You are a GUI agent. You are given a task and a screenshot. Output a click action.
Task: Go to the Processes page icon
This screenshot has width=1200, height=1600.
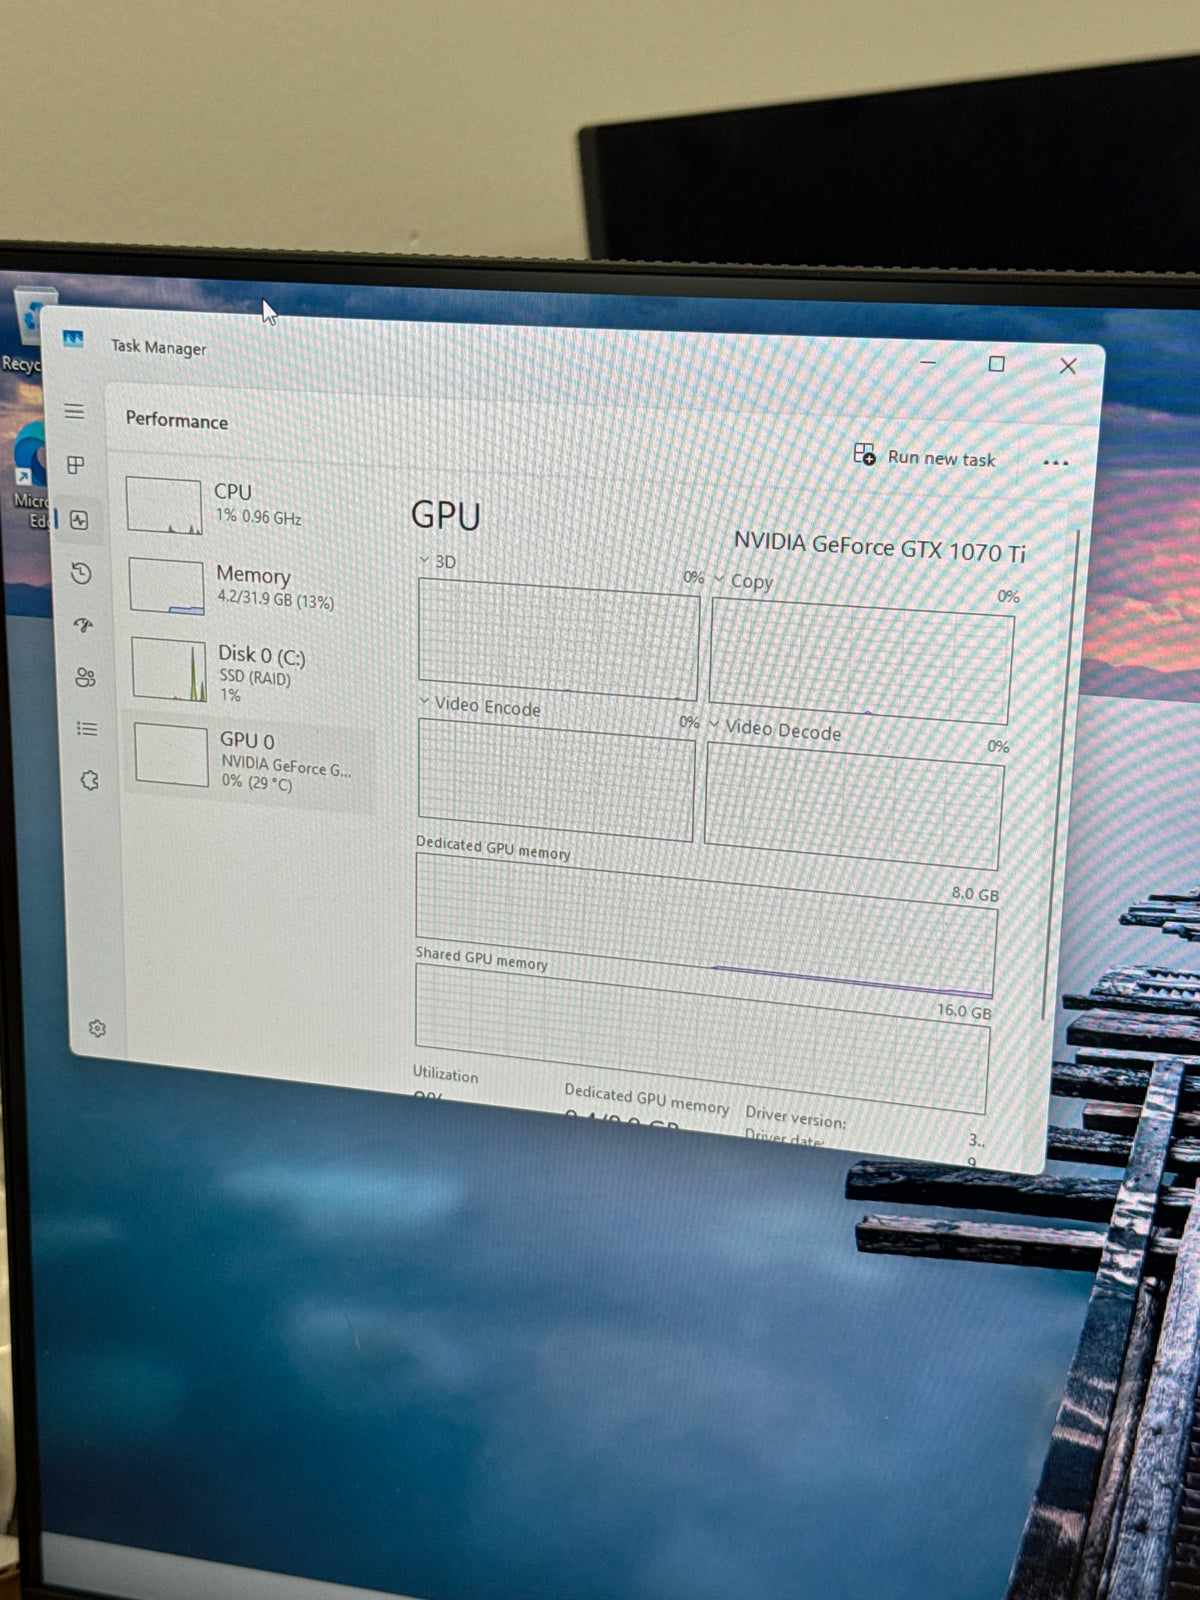click(76, 465)
